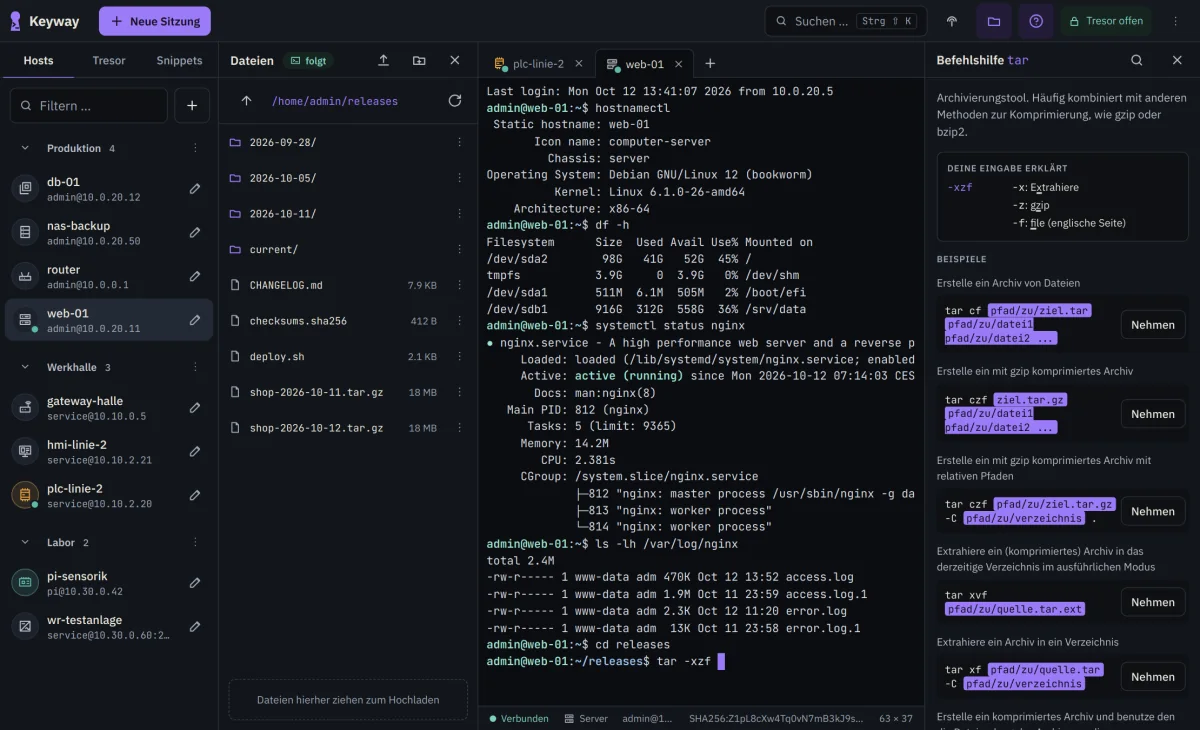Edit the nas-backup host entry
This screenshot has height=730, width=1200.
point(195,233)
